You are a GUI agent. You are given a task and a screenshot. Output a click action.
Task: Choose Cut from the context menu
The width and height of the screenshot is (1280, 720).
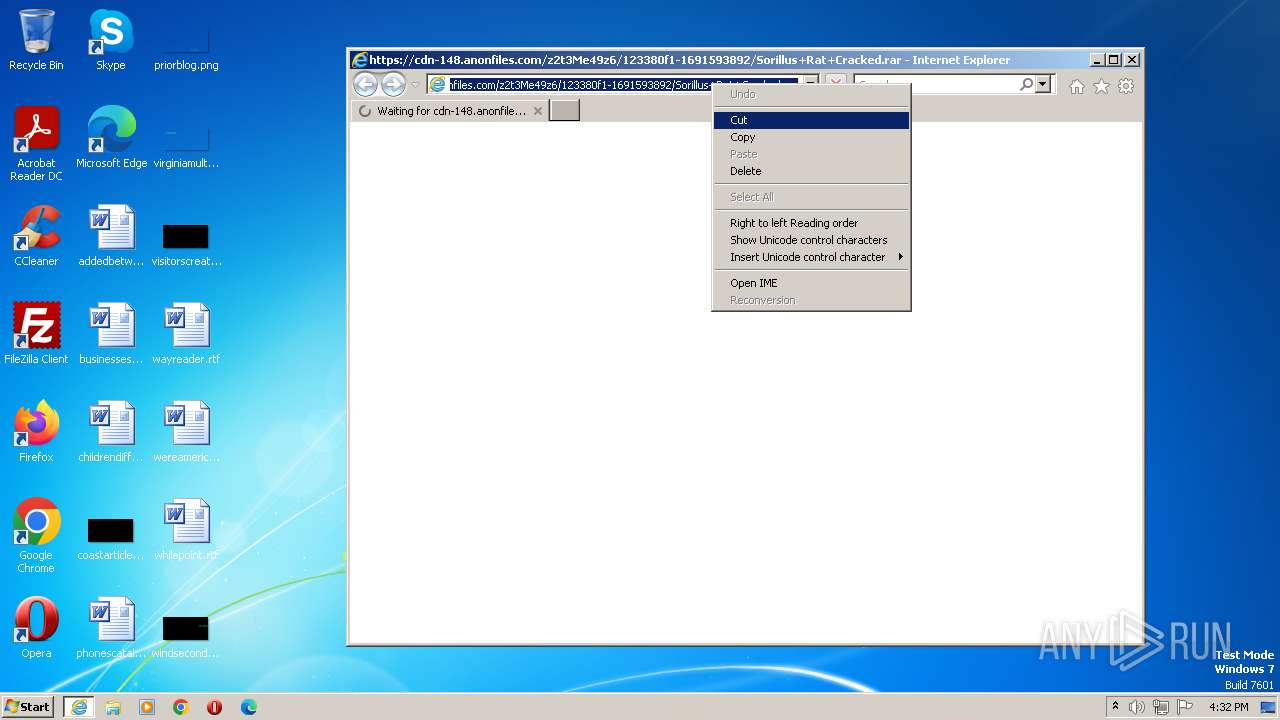coord(811,120)
